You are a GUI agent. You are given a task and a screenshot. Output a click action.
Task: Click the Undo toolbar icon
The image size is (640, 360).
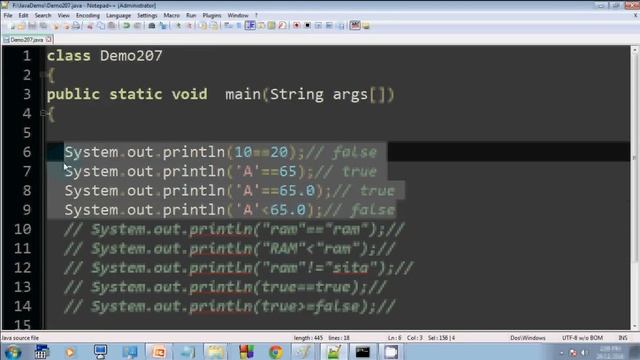[127, 26]
